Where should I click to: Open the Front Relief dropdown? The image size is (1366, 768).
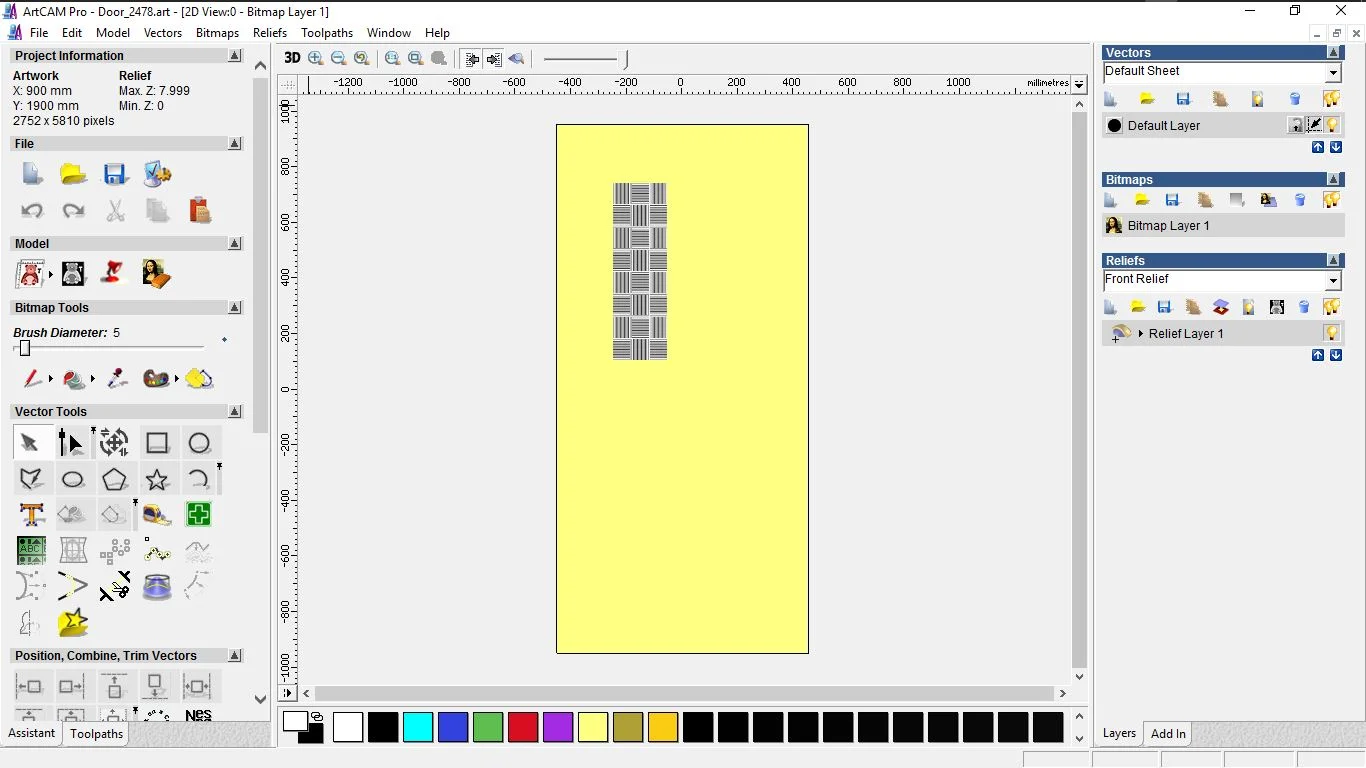click(1333, 280)
